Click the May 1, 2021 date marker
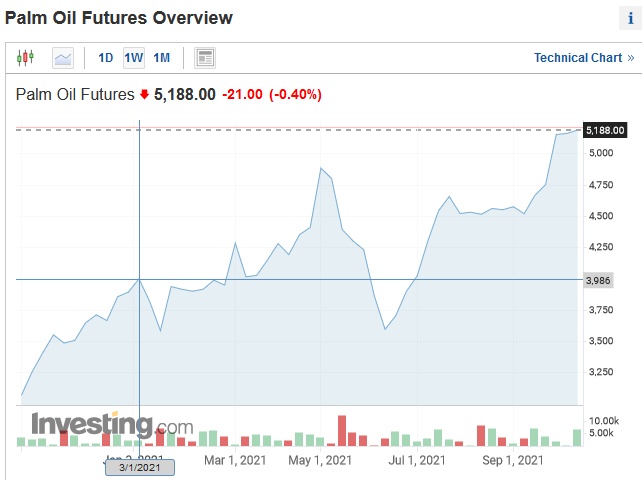 320,460
